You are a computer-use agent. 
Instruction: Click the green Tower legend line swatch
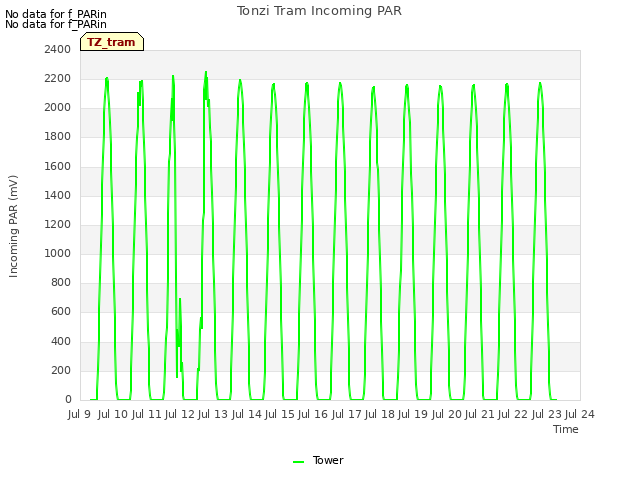click(298, 462)
